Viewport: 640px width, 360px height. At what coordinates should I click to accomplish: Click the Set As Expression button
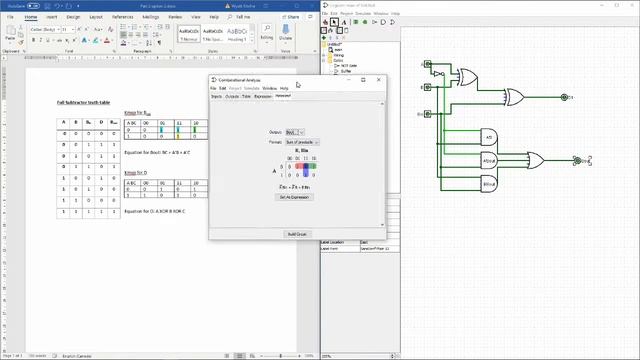pyautogui.click(x=294, y=197)
